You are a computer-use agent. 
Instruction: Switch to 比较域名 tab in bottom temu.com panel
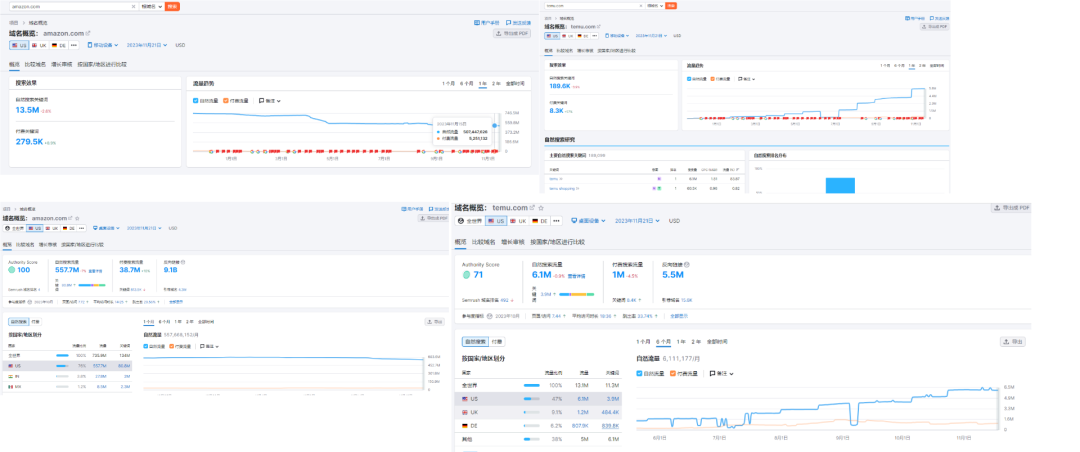[484, 242]
